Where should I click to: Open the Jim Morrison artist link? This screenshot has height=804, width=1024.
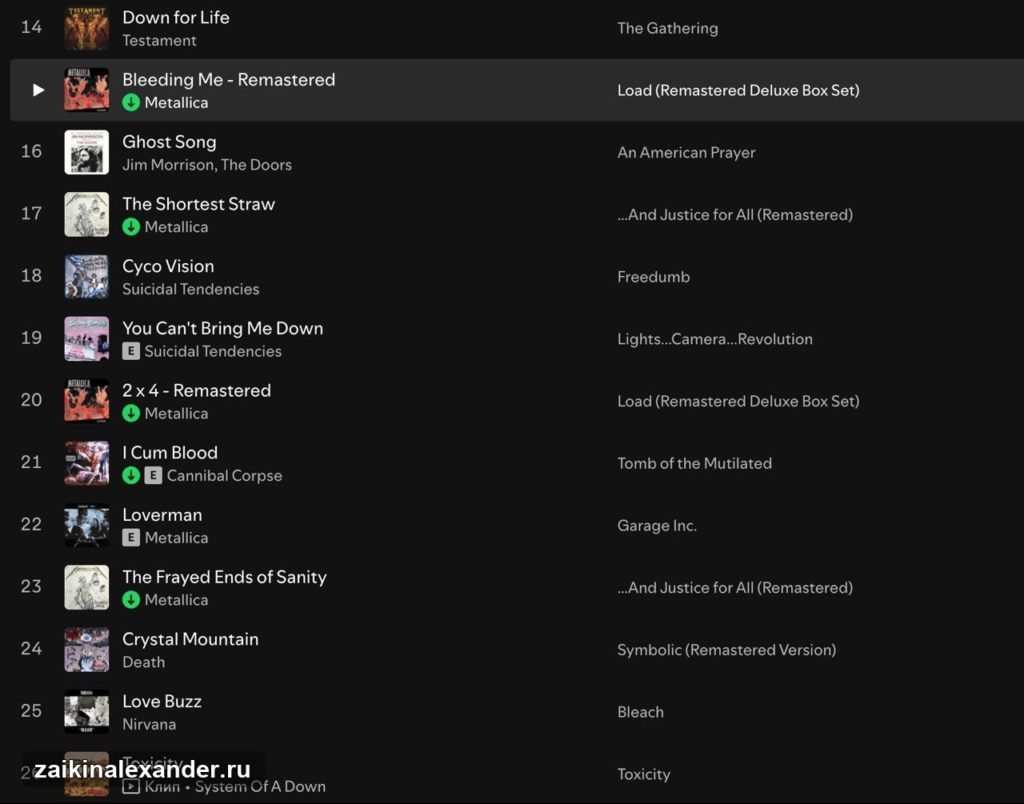[x=167, y=165]
